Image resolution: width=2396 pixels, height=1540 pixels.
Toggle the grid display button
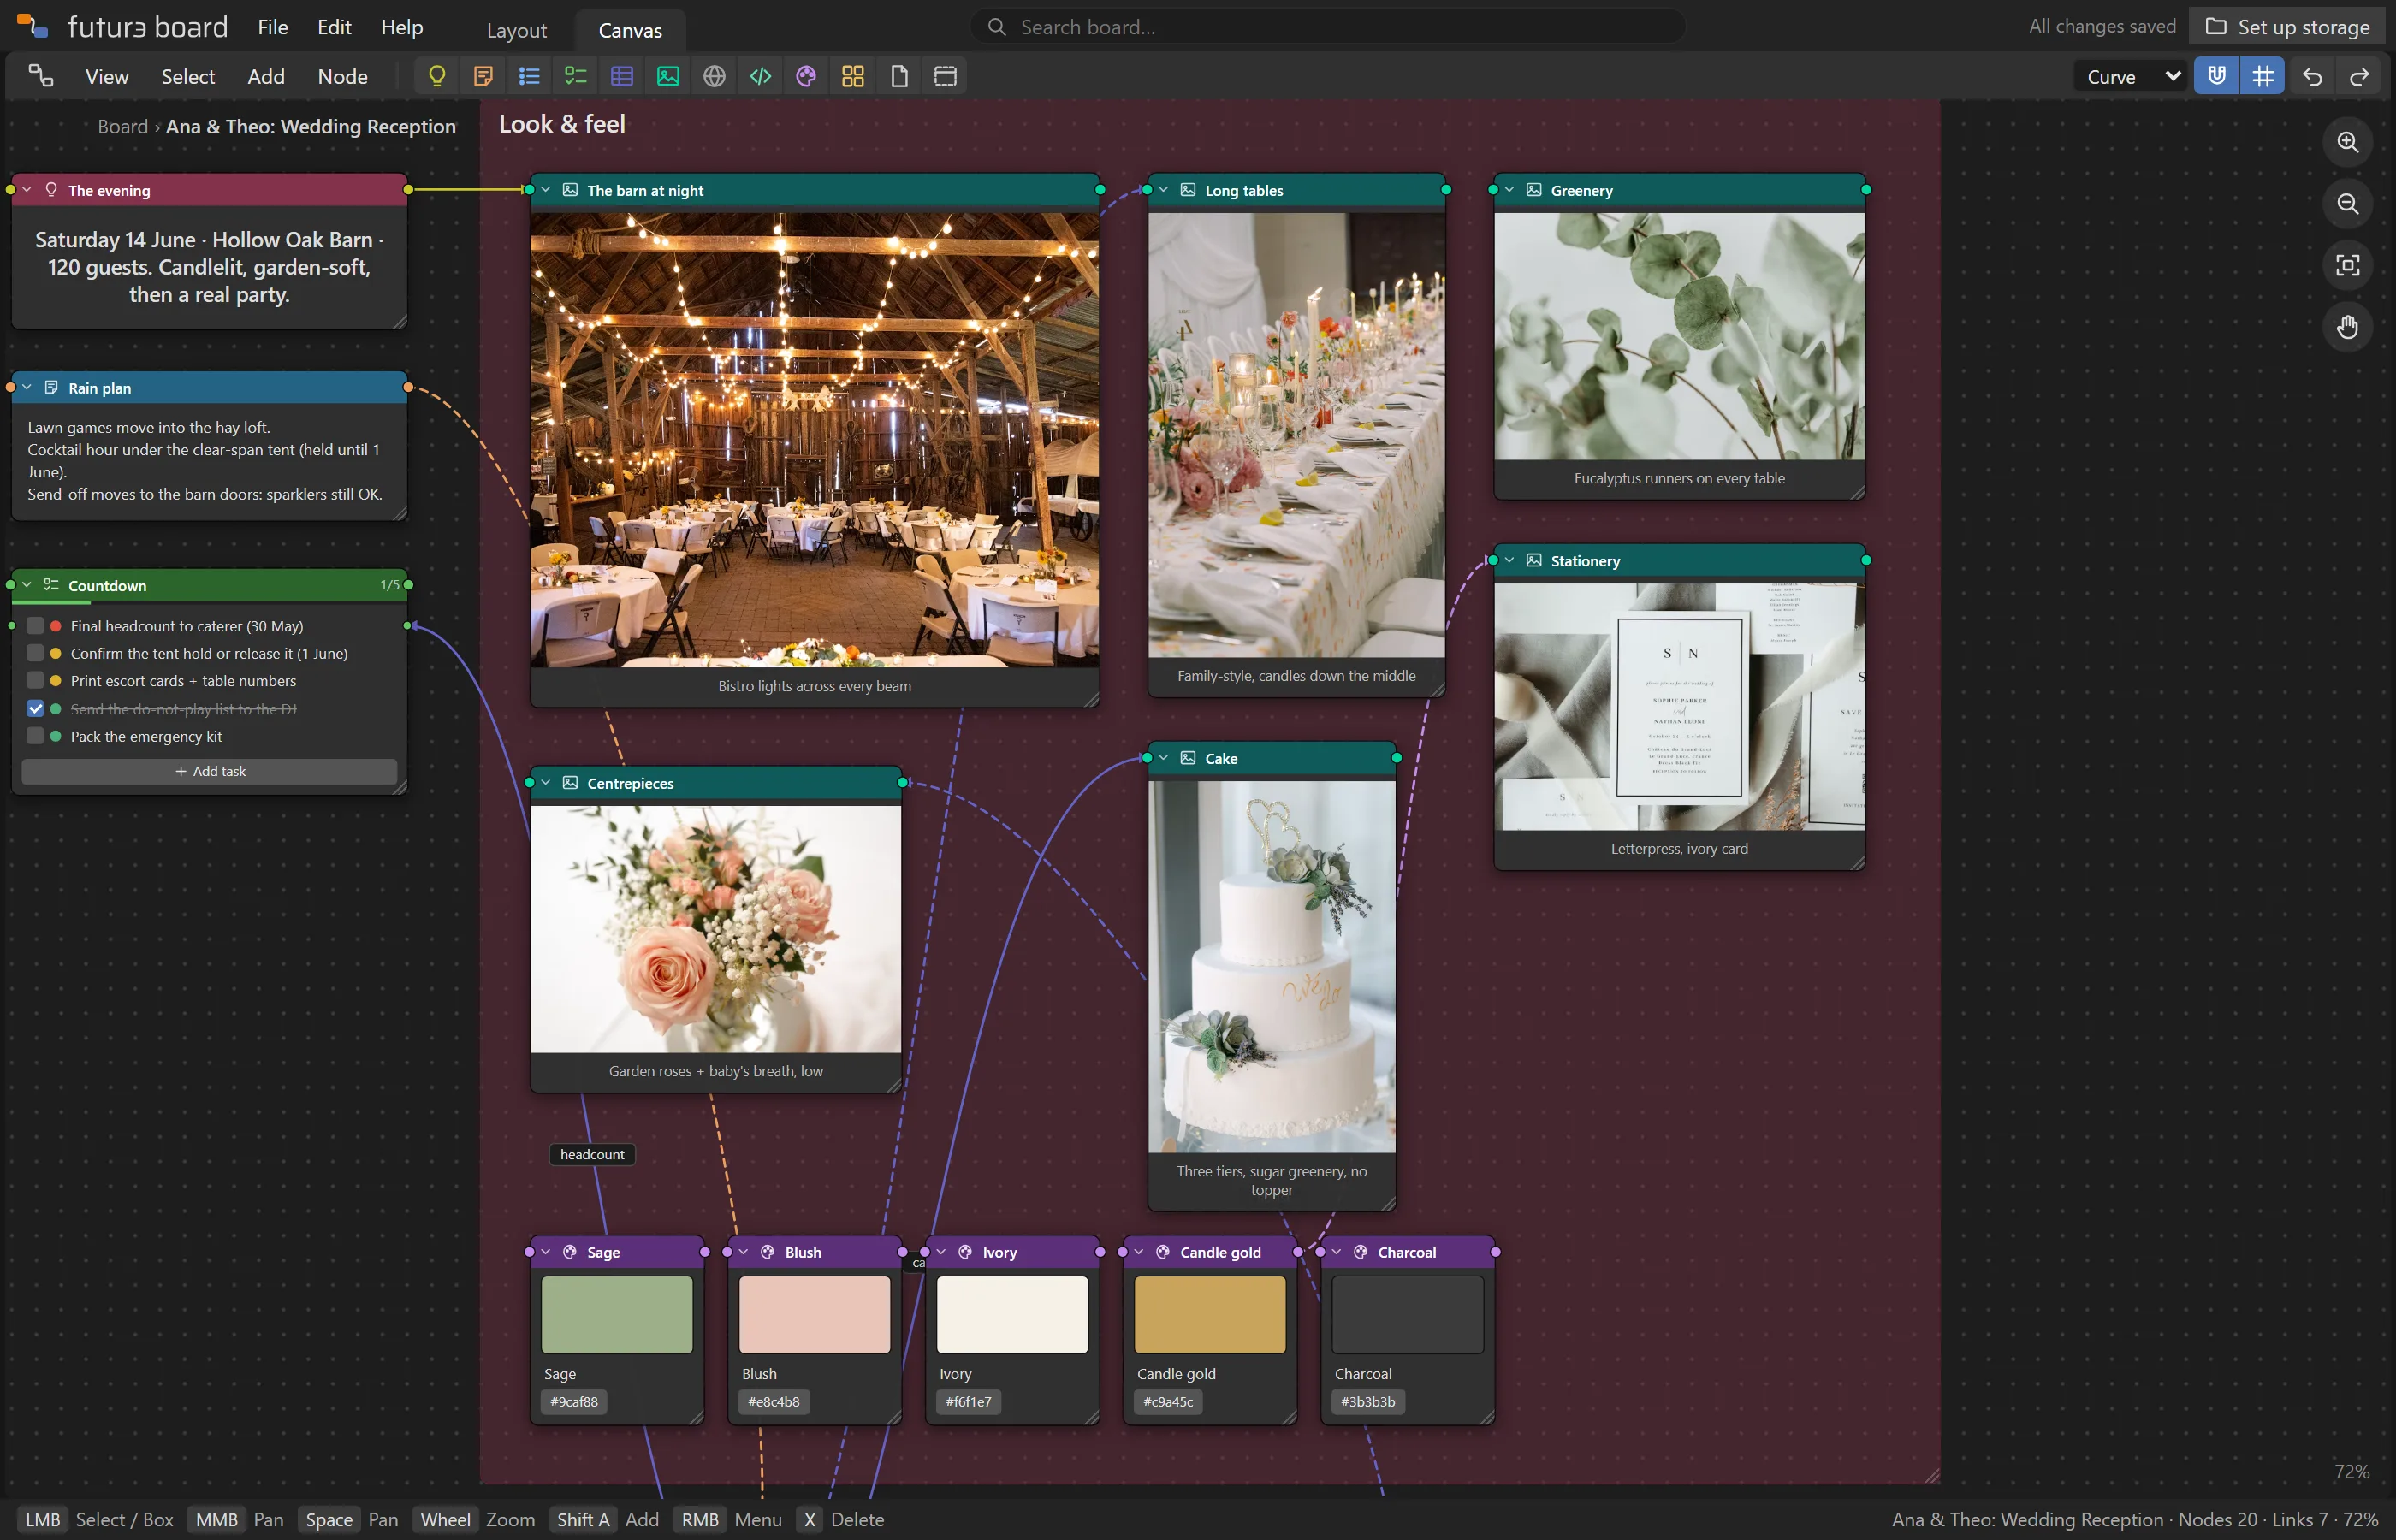[x=2263, y=76]
